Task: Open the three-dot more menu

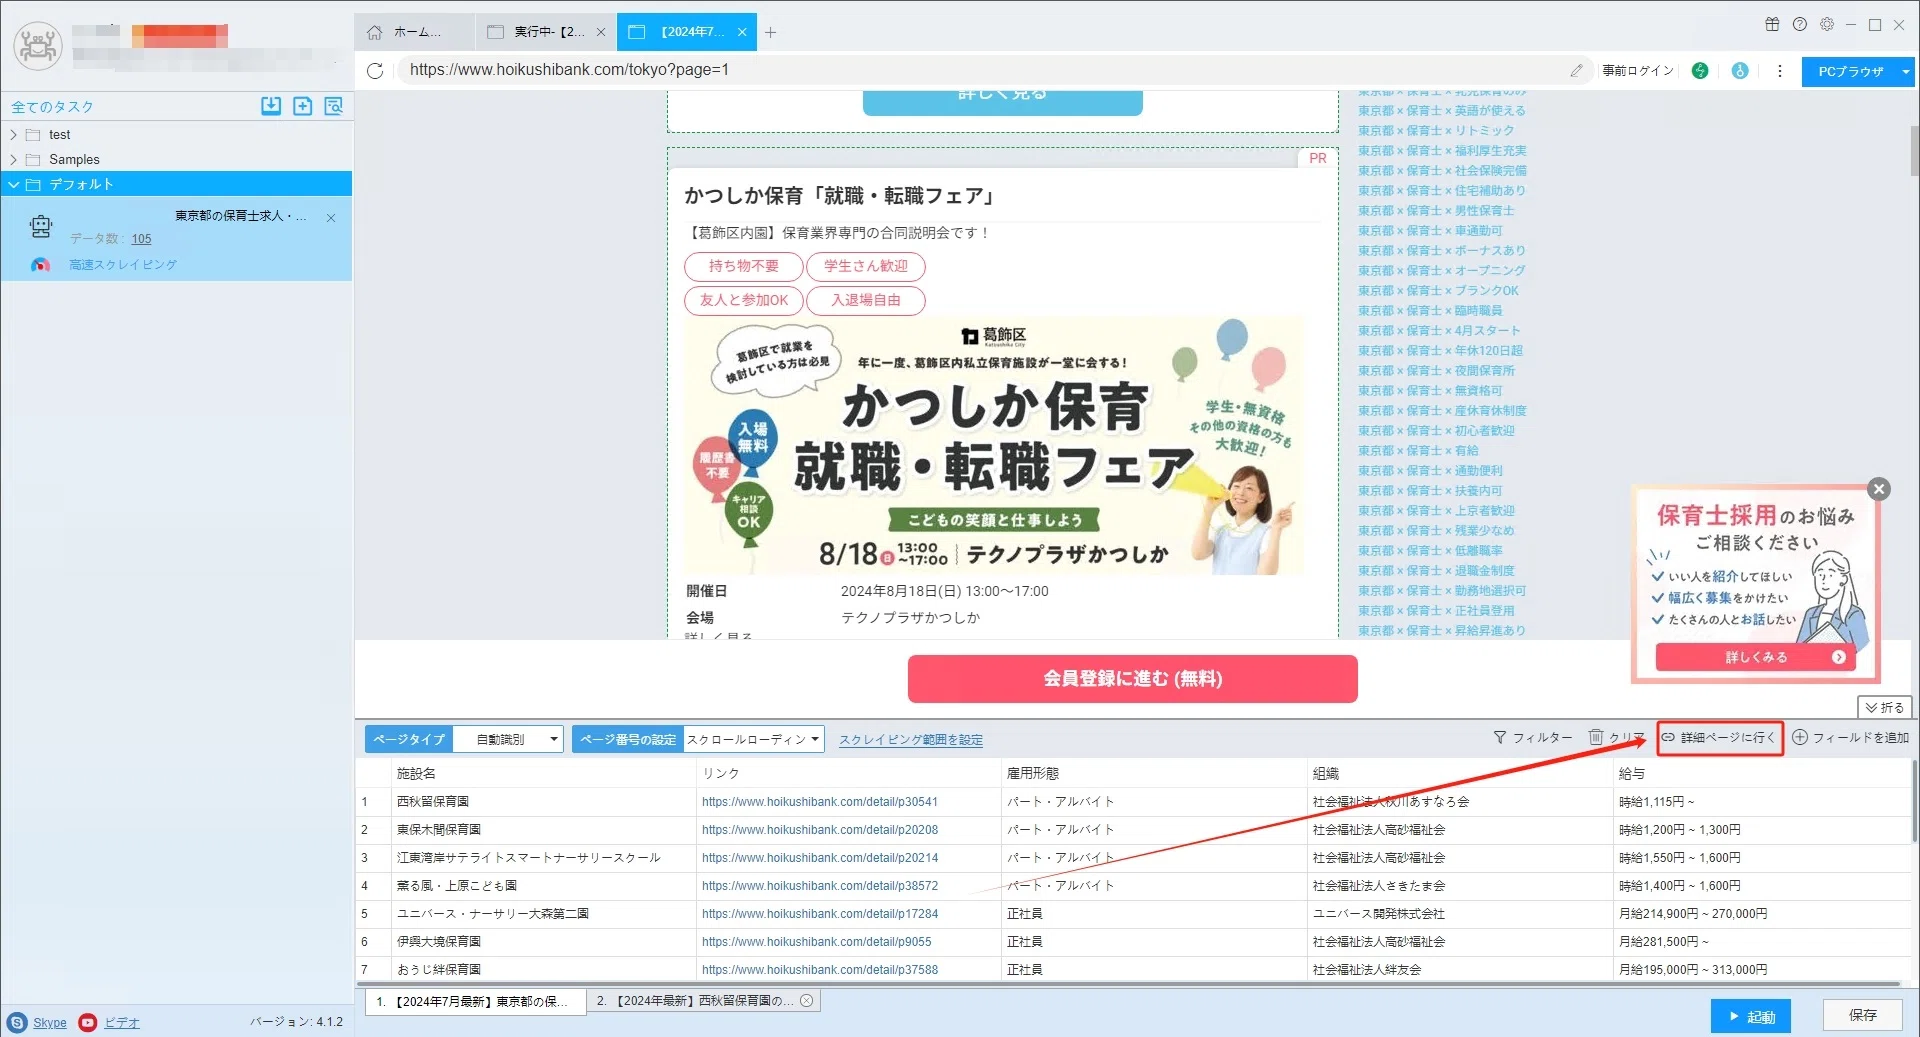Action: (x=1780, y=70)
